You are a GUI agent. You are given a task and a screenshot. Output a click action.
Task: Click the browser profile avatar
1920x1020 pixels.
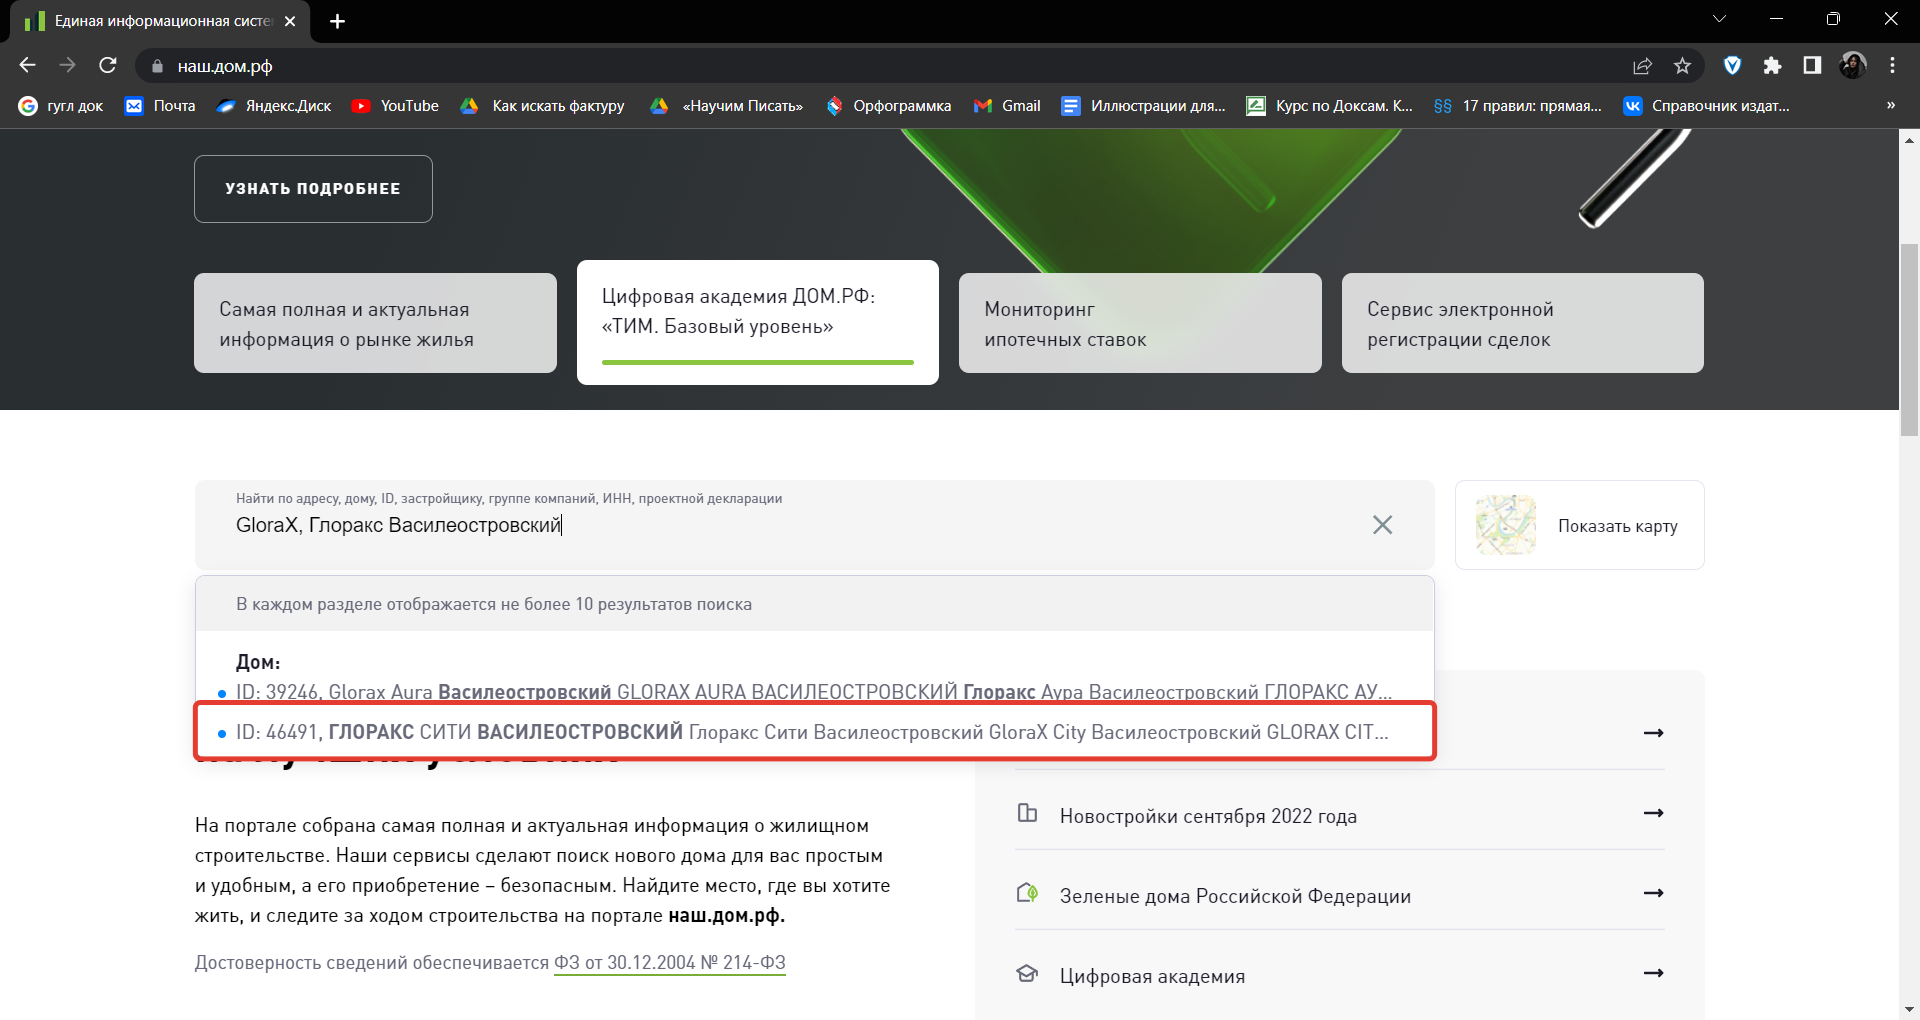(1852, 66)
